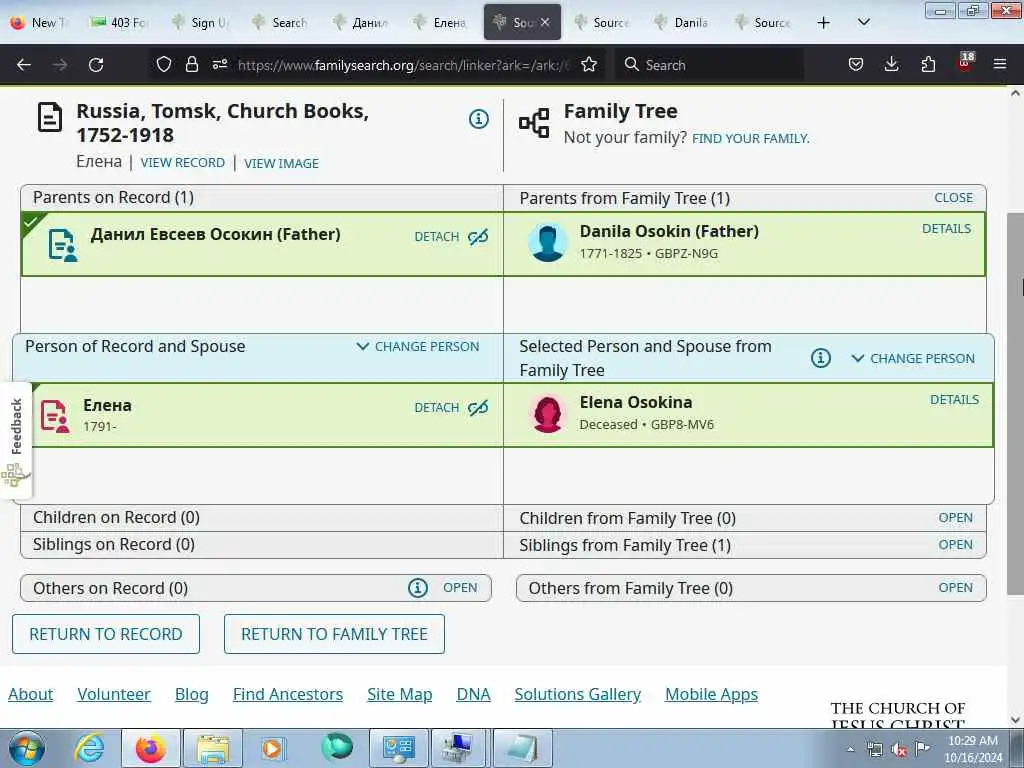The width and height of the screenshot is (1024, 768).
Task: Click unlink icon in Елена row
Action: click(478, 408)
